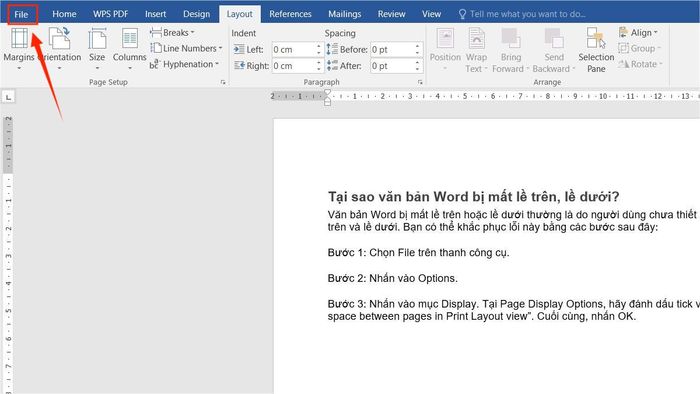Click the Bring Forward icon
Image resolution: width=700 pixels, height=394 pixels.
tap(510, 39)
